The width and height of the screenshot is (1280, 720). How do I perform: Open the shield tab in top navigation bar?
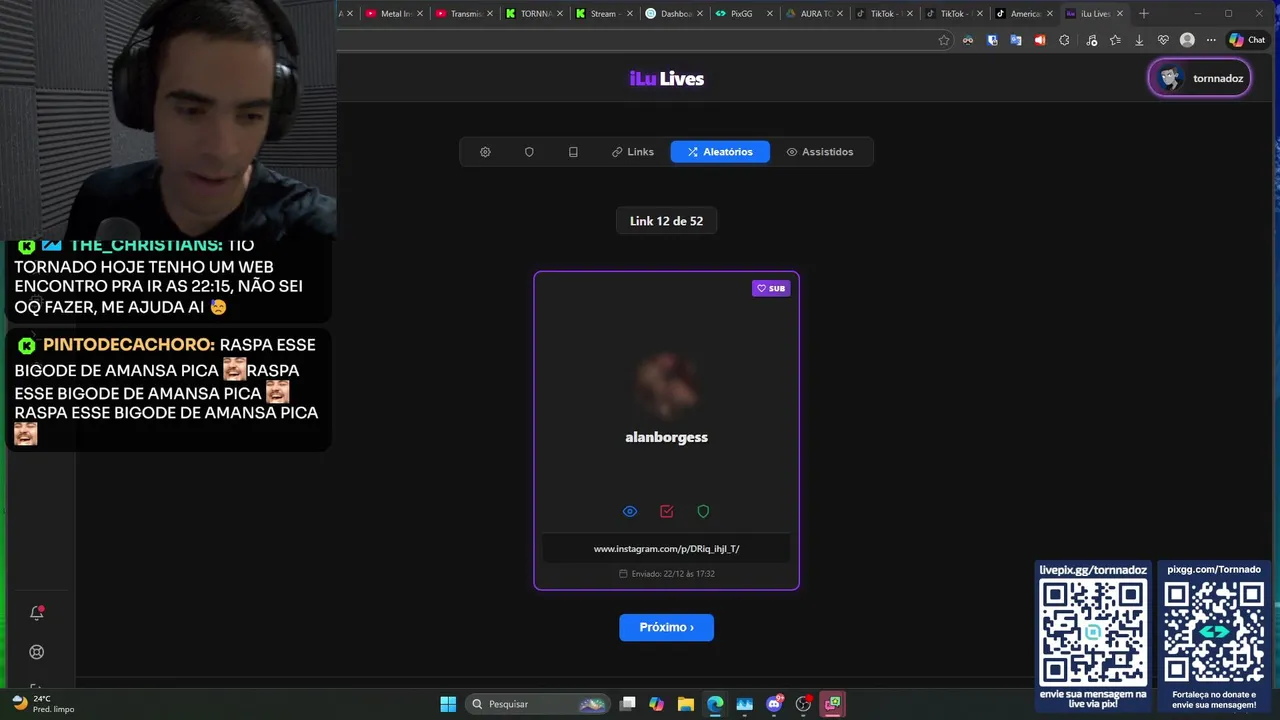tap(529, 152)
